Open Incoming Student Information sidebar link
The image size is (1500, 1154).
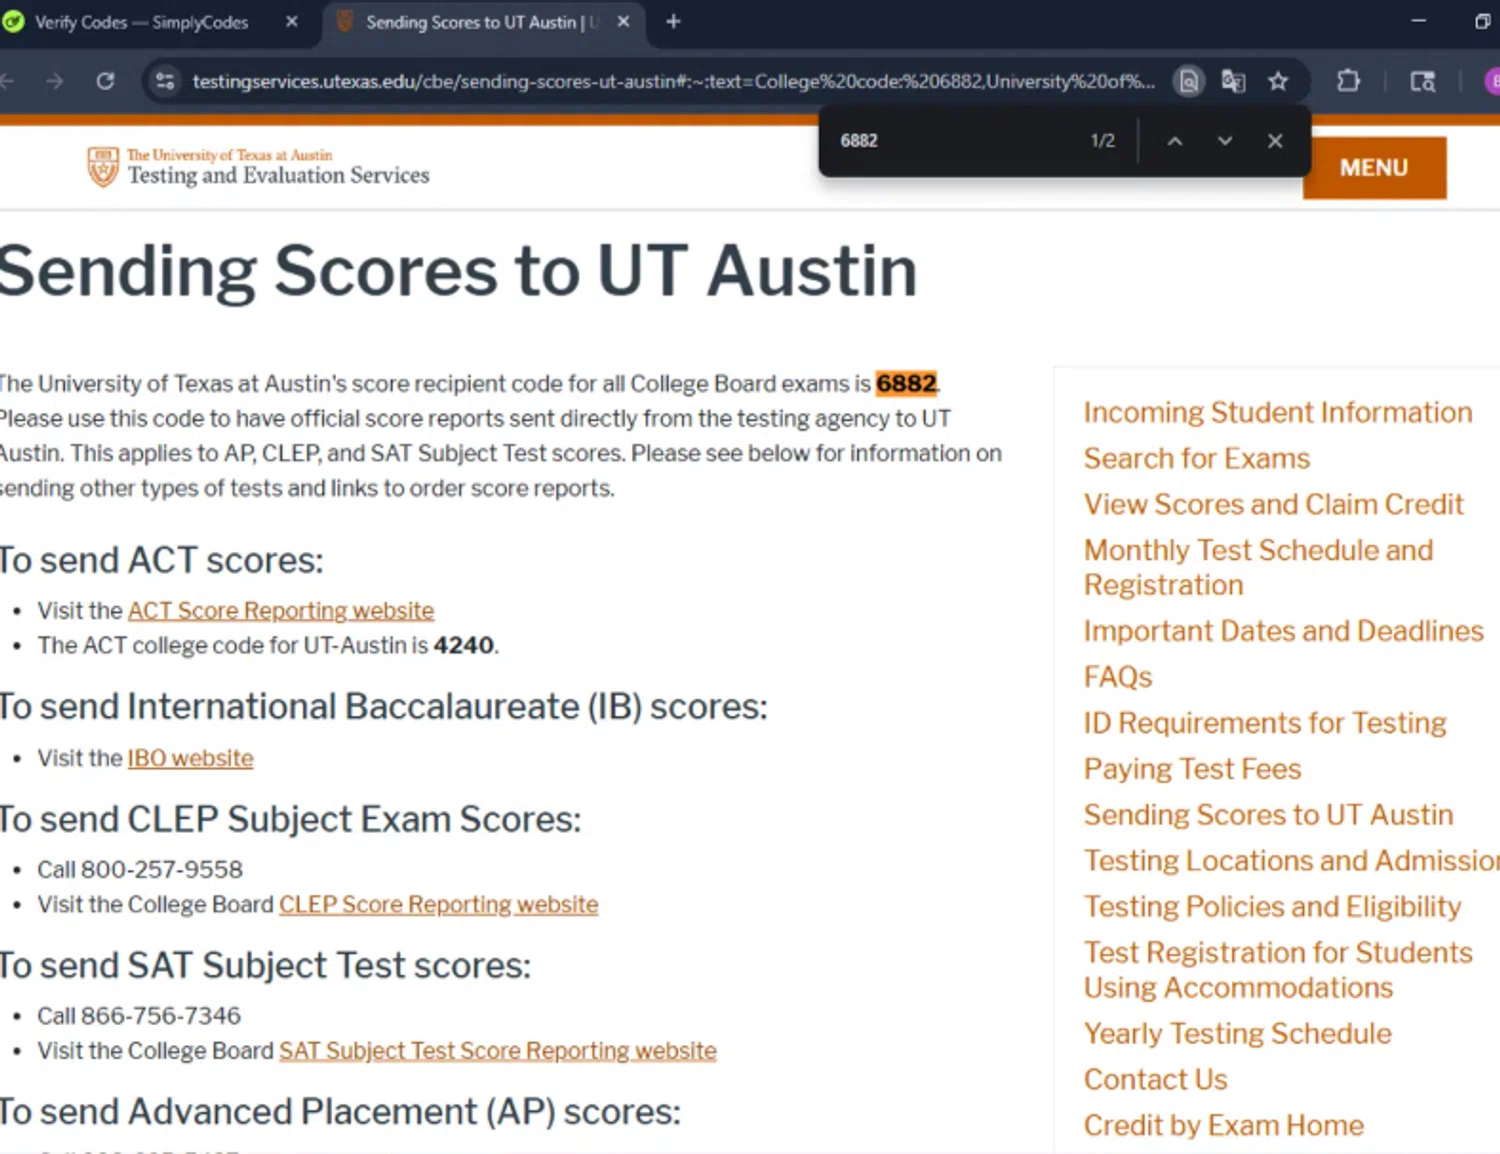[x=1278, y=412]
